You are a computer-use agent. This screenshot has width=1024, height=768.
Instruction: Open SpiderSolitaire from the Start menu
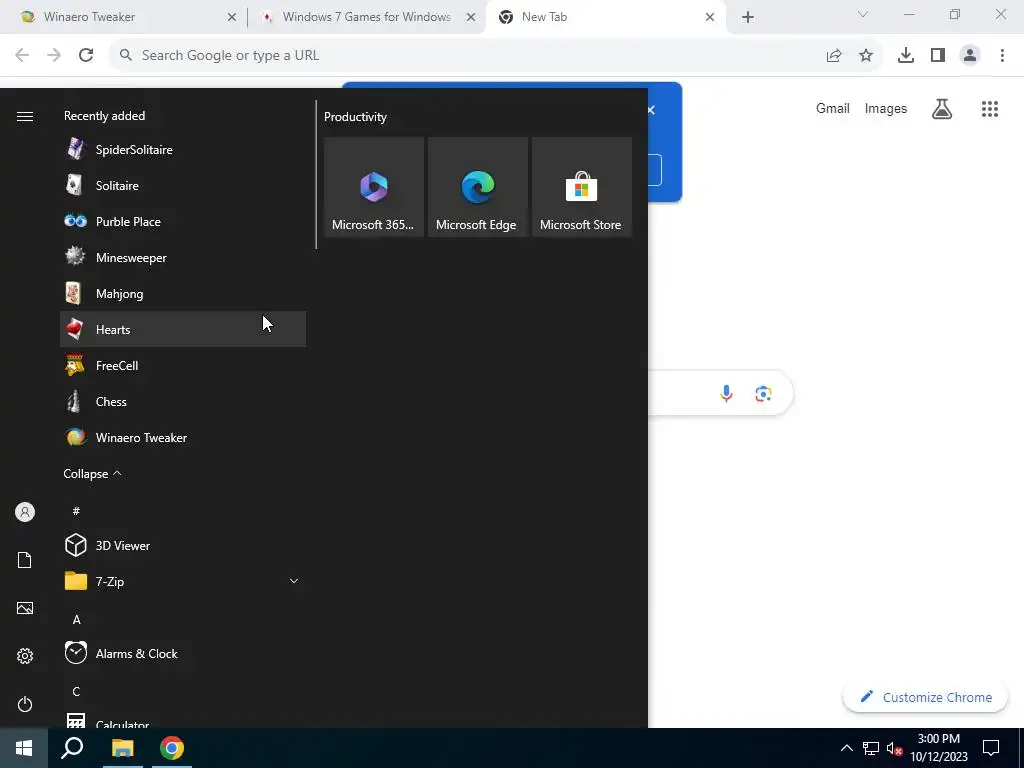pyautogui.click(x=183, y=150)
